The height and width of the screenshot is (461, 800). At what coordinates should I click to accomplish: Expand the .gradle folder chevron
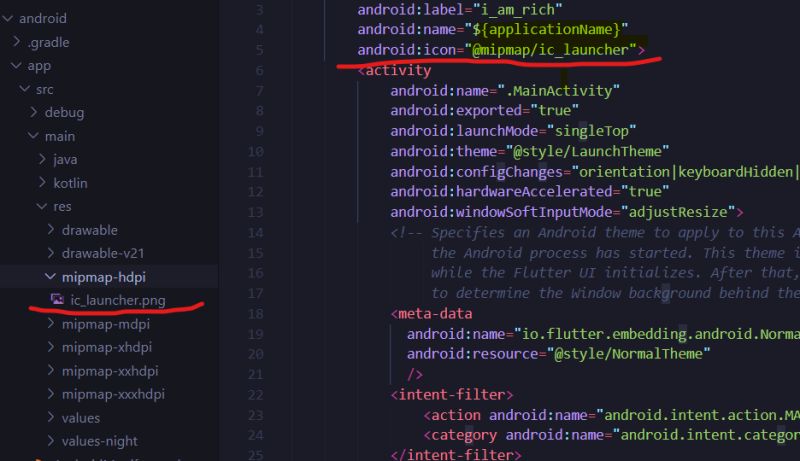(16, 41)
